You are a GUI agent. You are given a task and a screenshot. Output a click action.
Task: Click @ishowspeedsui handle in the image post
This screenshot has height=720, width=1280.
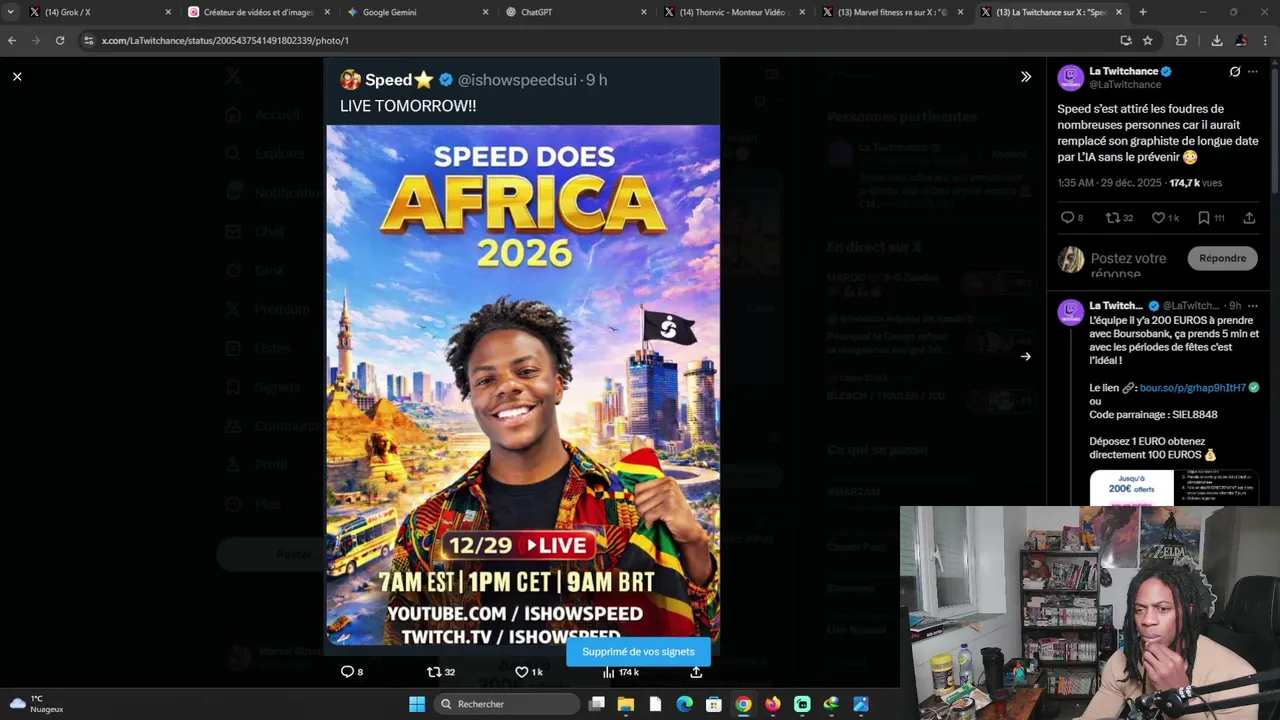click(517, 80)
